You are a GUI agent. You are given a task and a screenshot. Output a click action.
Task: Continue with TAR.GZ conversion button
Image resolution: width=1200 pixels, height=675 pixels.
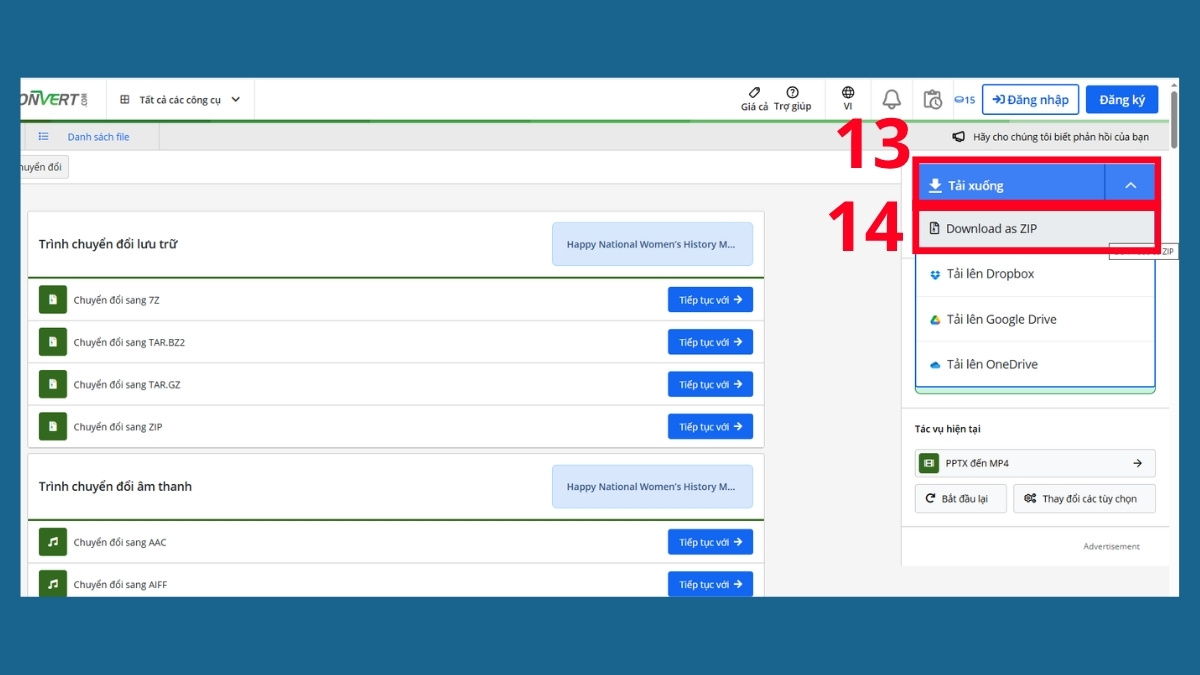710,384
